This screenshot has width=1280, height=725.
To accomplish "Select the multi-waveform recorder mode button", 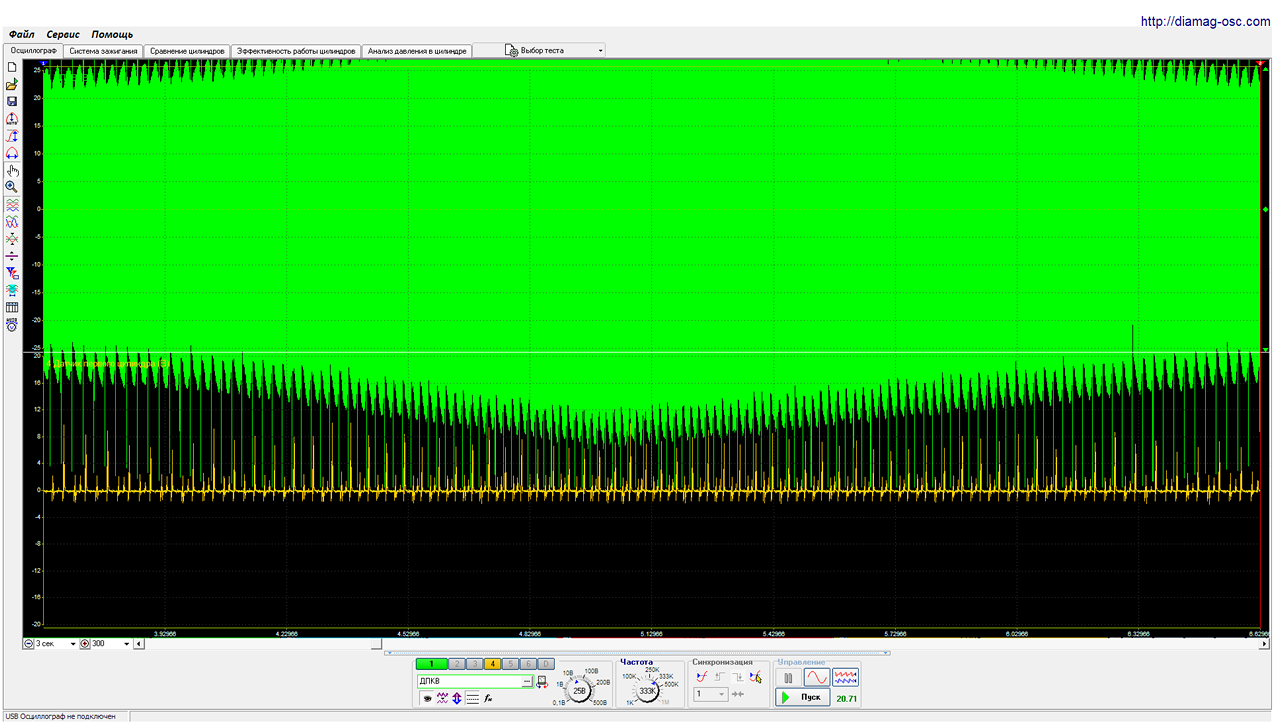I will (x=845, y=677).
